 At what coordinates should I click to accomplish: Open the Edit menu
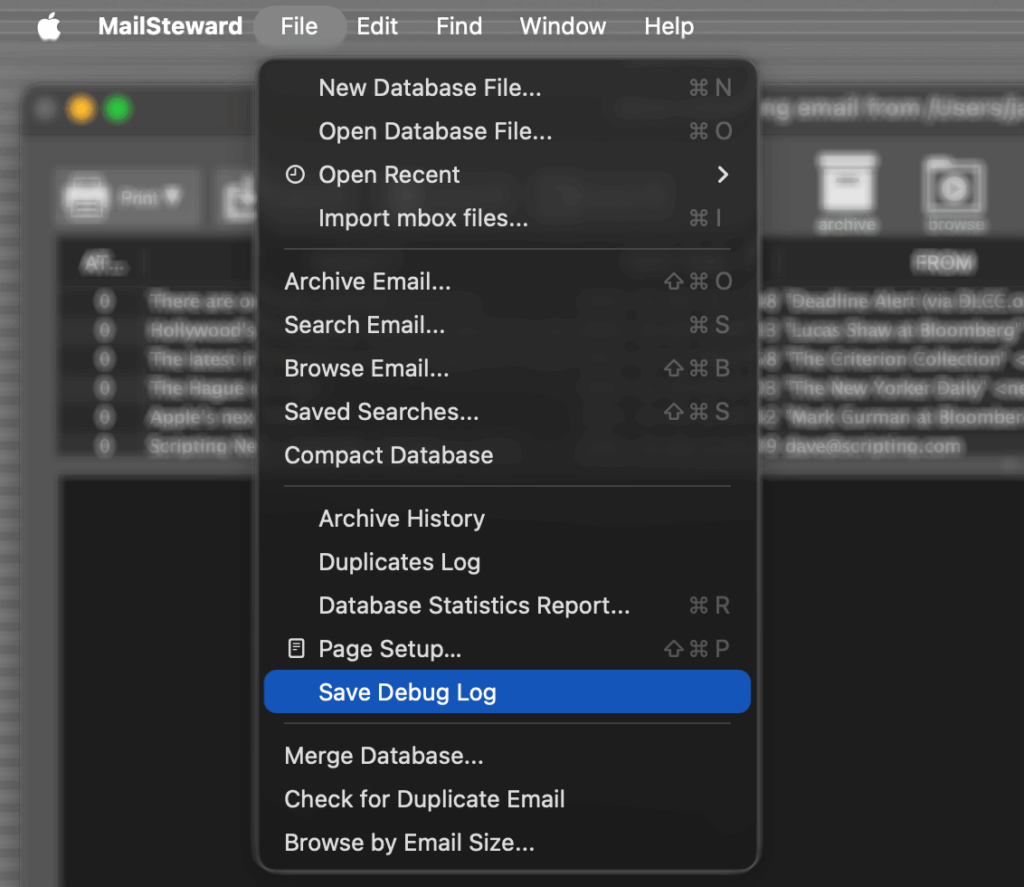(377, 26)
